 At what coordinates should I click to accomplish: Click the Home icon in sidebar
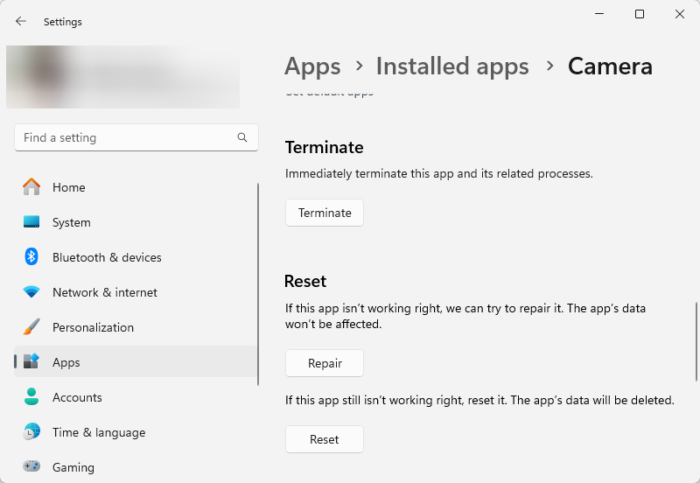point(32,187)
